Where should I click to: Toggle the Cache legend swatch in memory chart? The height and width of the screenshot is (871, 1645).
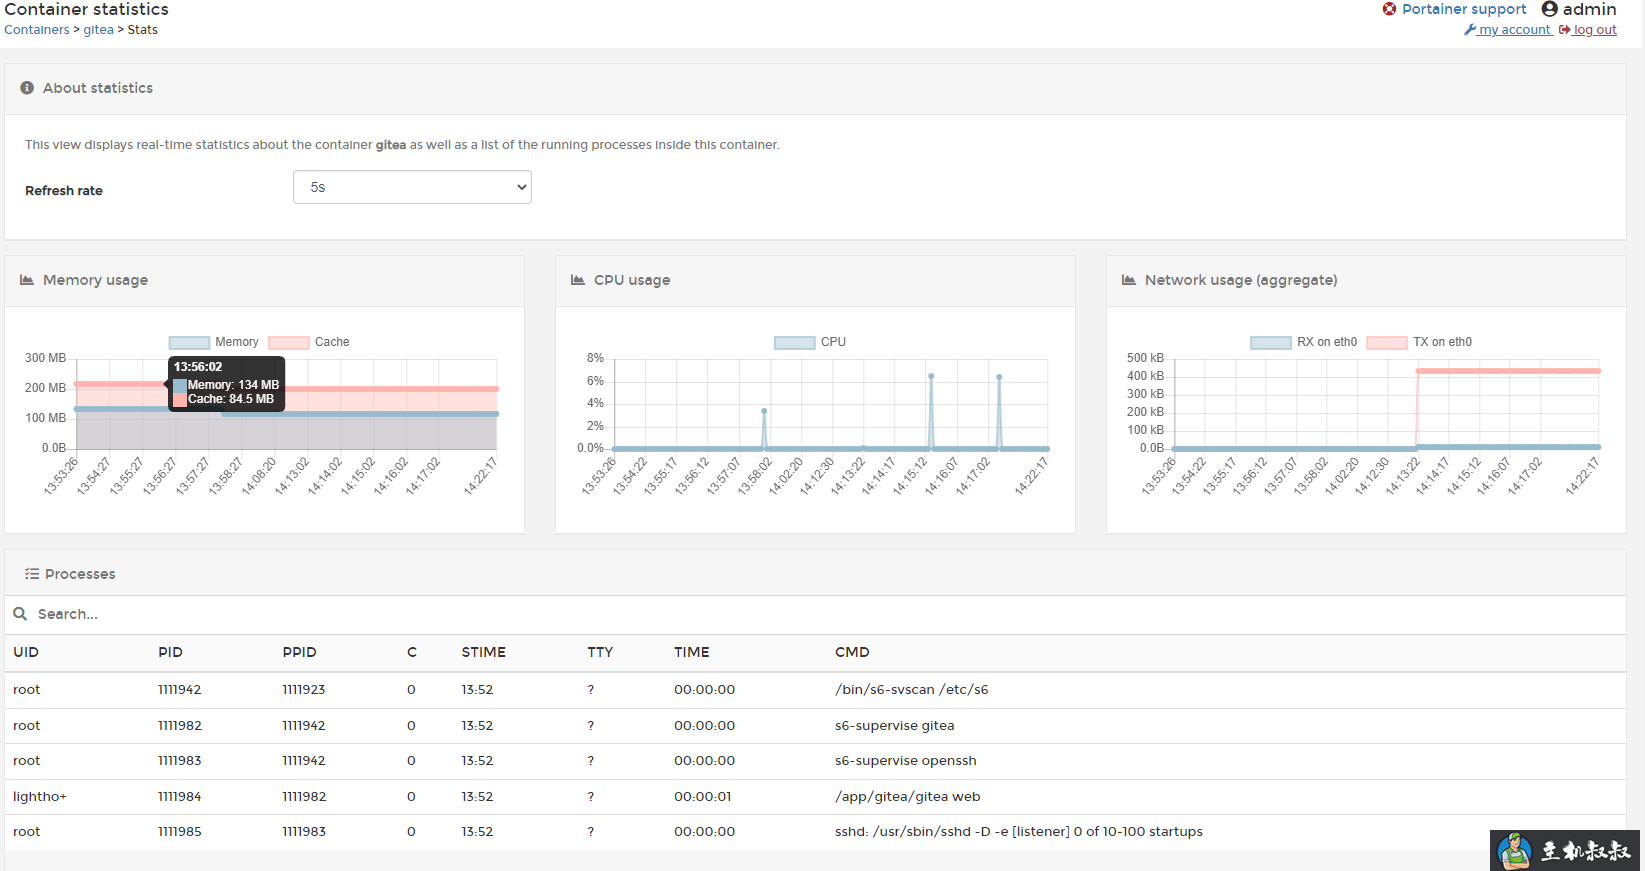coord(289,342)
